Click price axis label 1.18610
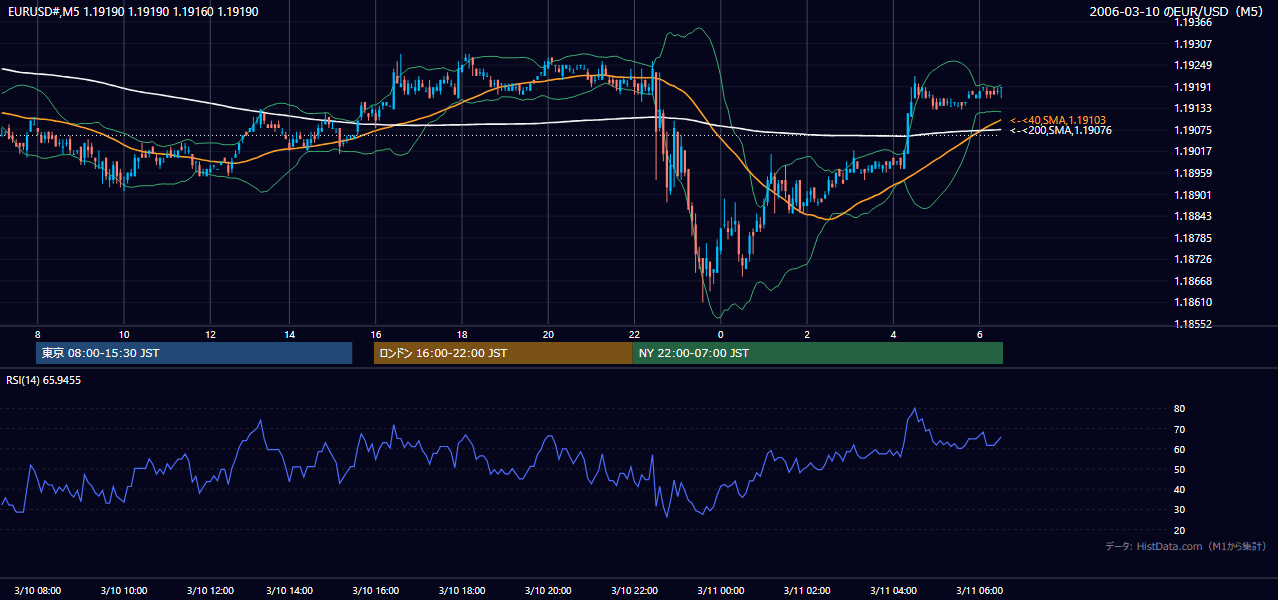Viewport: 1278px width, 600px height. click(x=1193, y=302)
